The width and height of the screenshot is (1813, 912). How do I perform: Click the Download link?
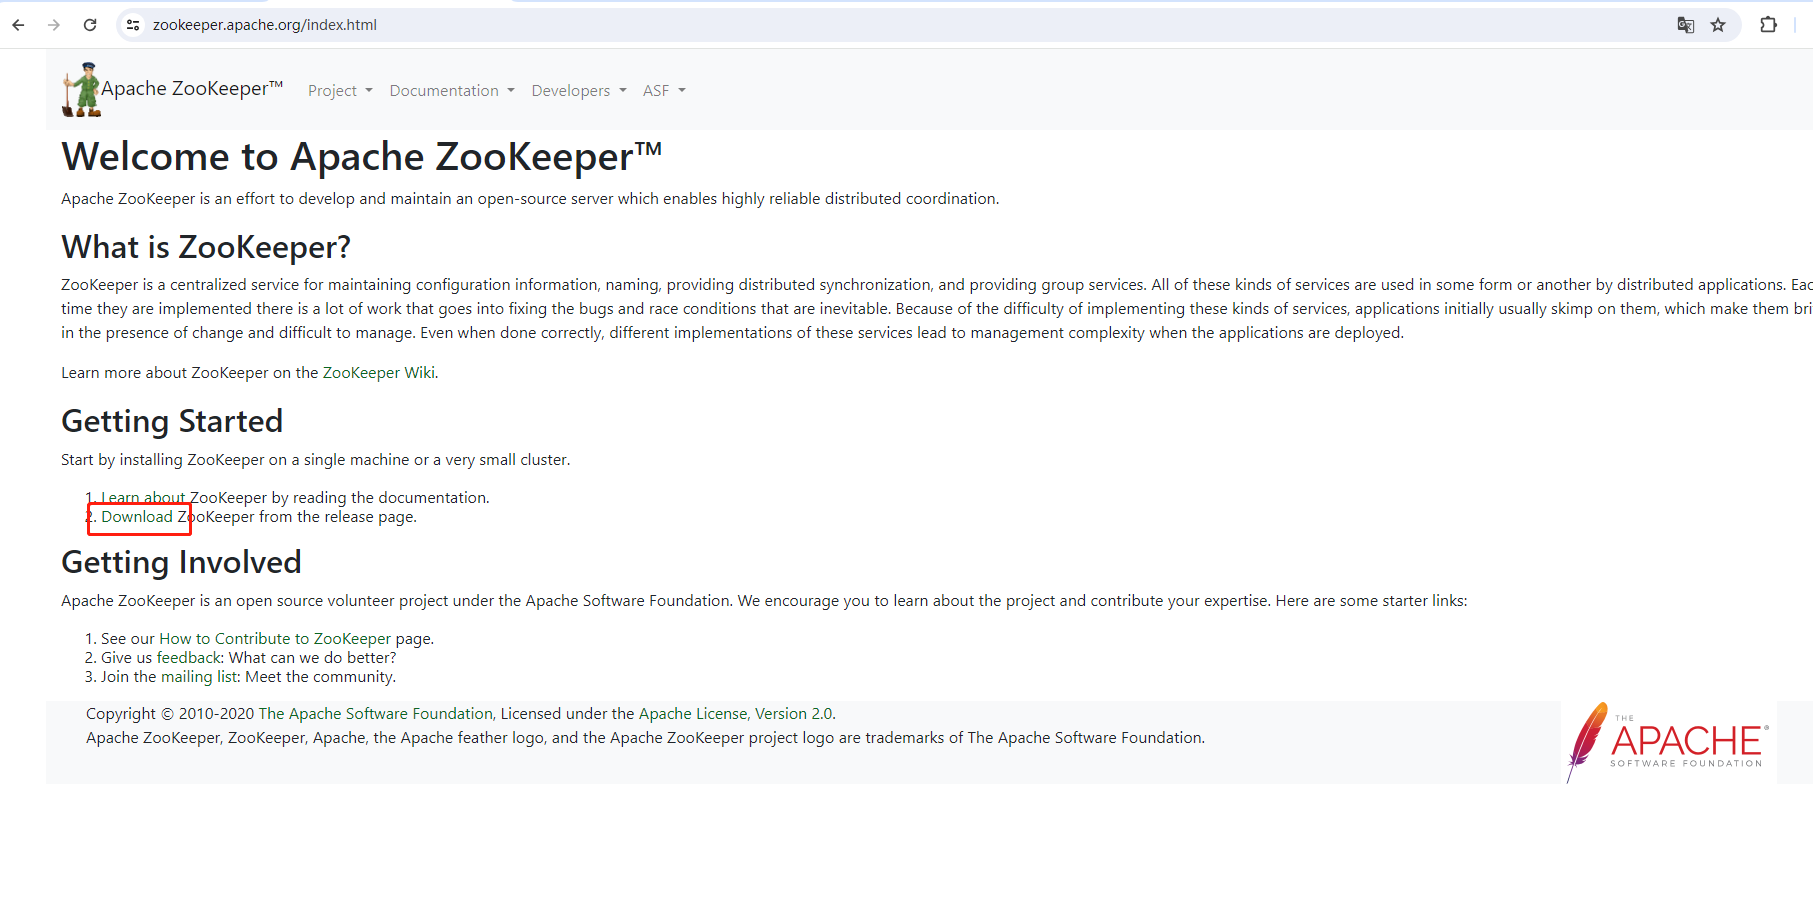pos(137,517)
